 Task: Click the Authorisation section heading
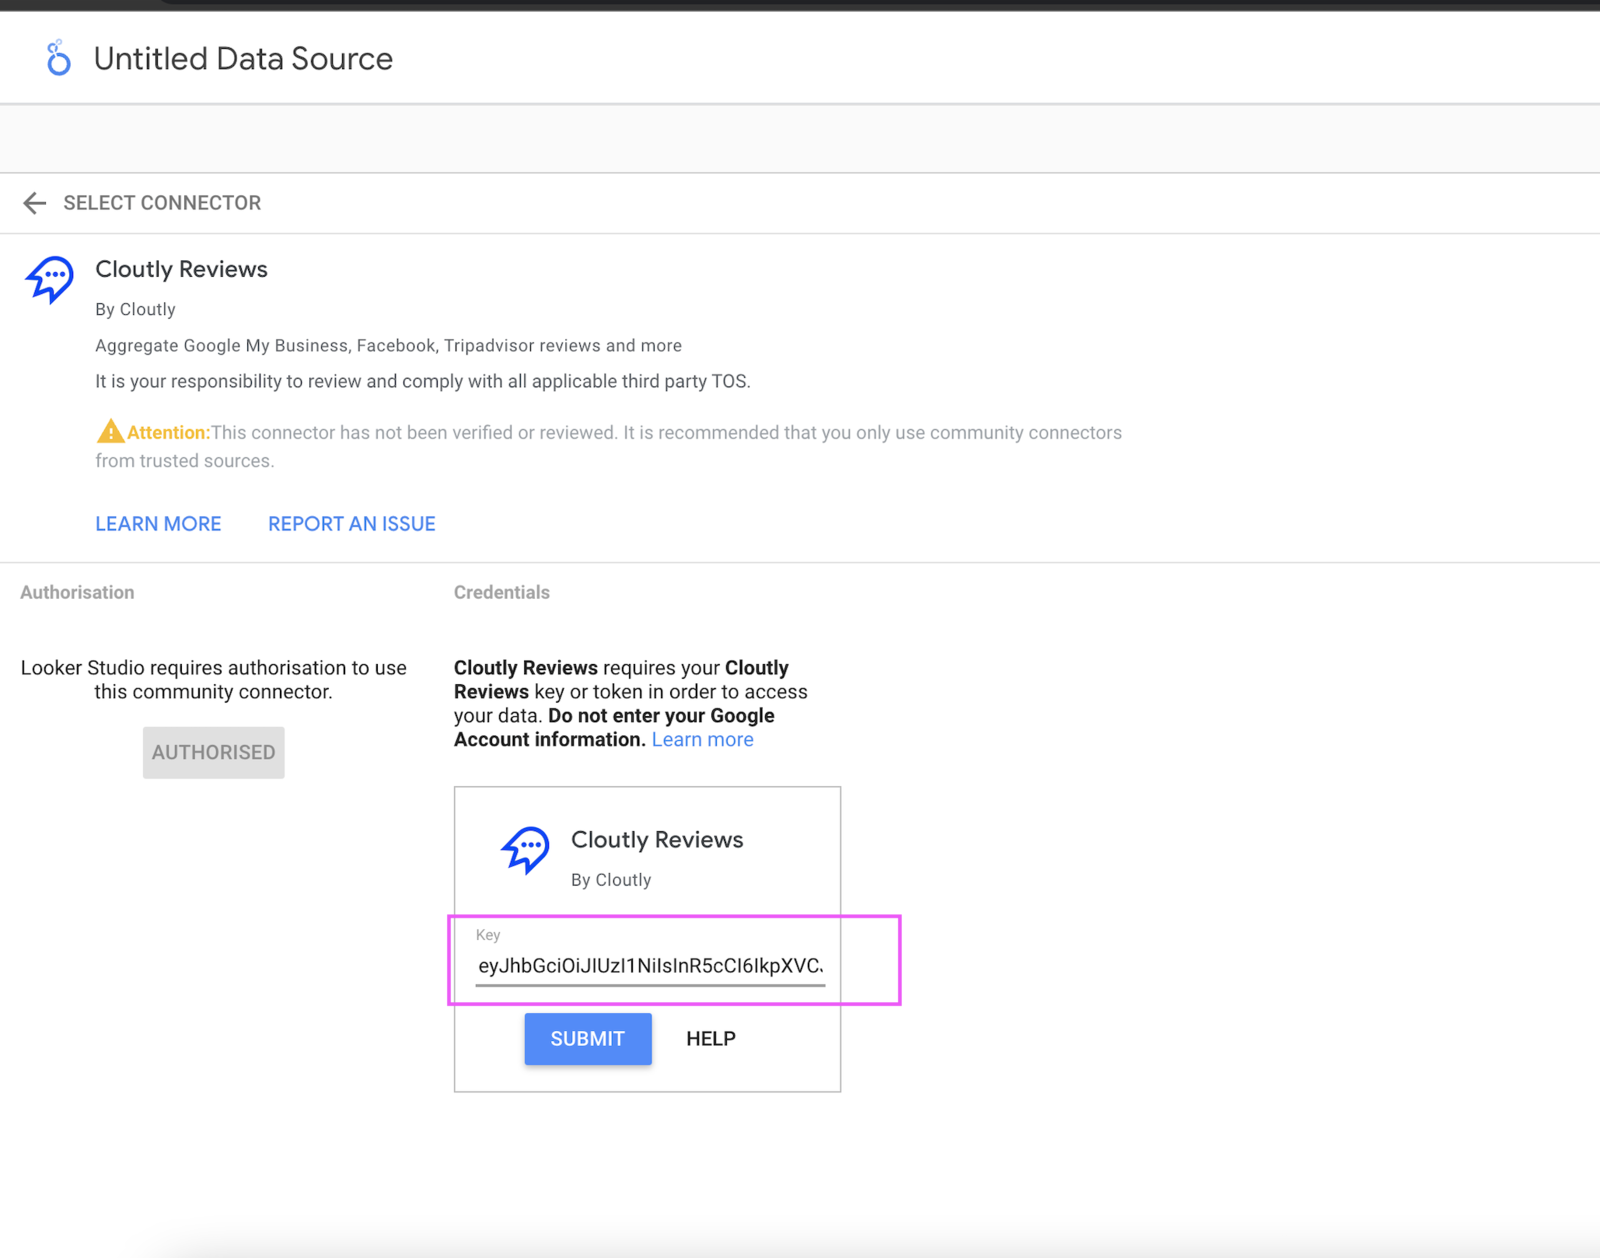click(77, 592)
